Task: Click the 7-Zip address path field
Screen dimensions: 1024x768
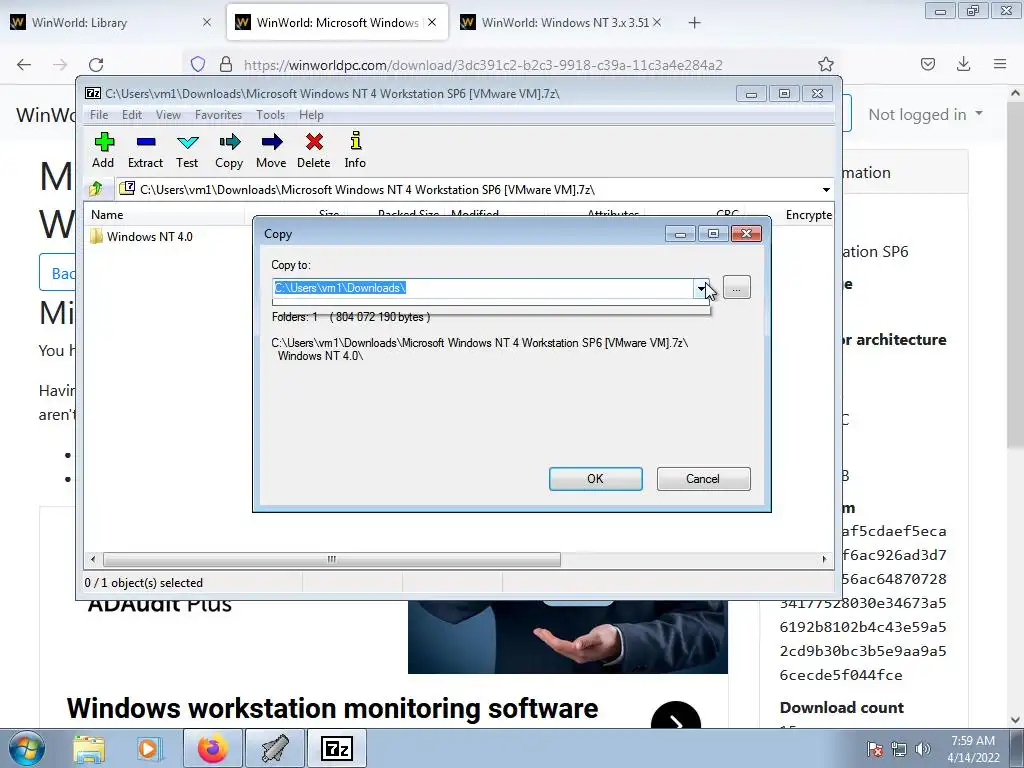Action: [468, 190]
